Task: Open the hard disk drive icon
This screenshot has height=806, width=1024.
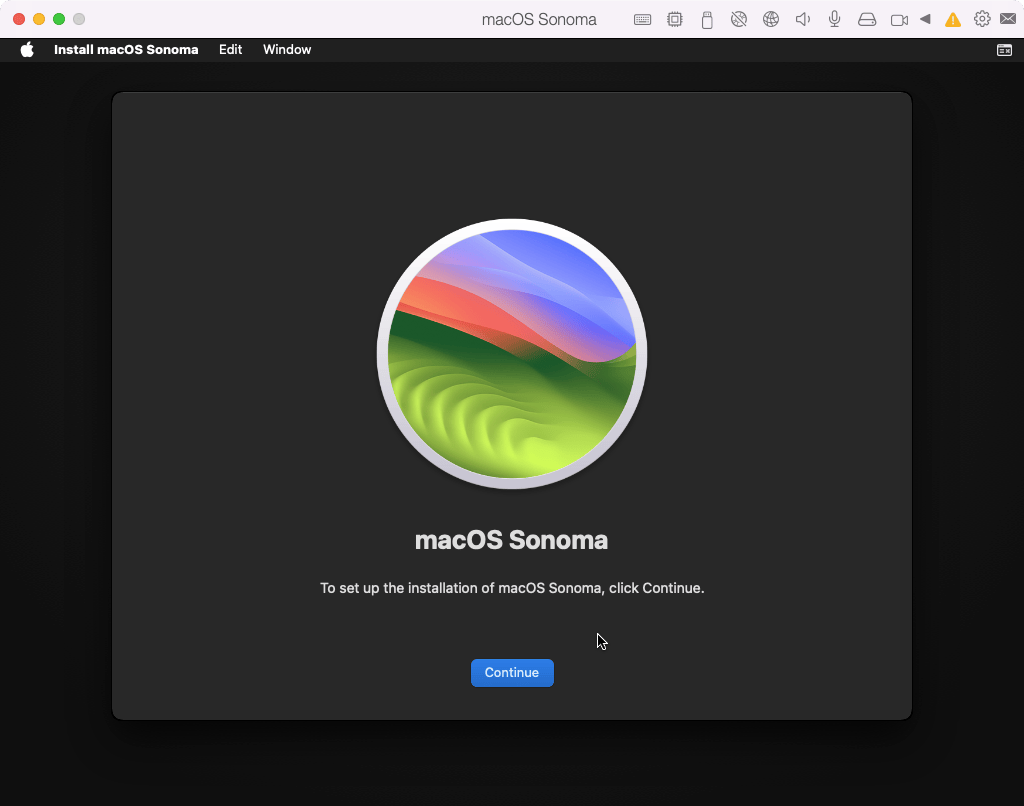Action: (x=867, y=19)
